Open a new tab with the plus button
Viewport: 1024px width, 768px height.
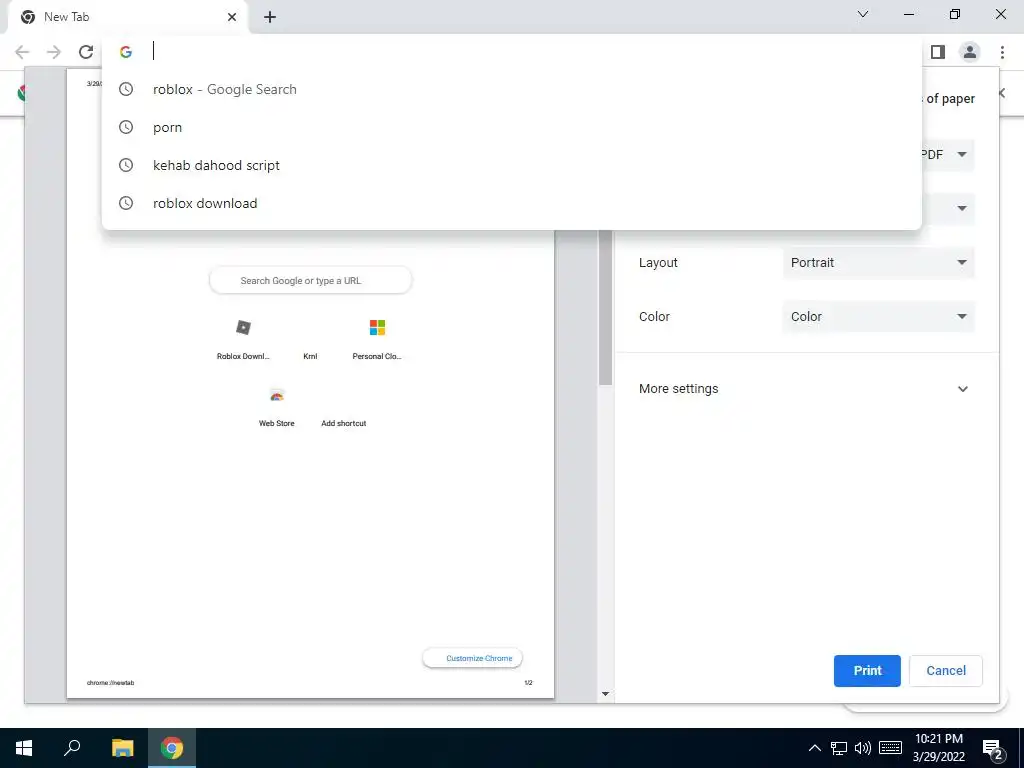click(x=270, y=17)
